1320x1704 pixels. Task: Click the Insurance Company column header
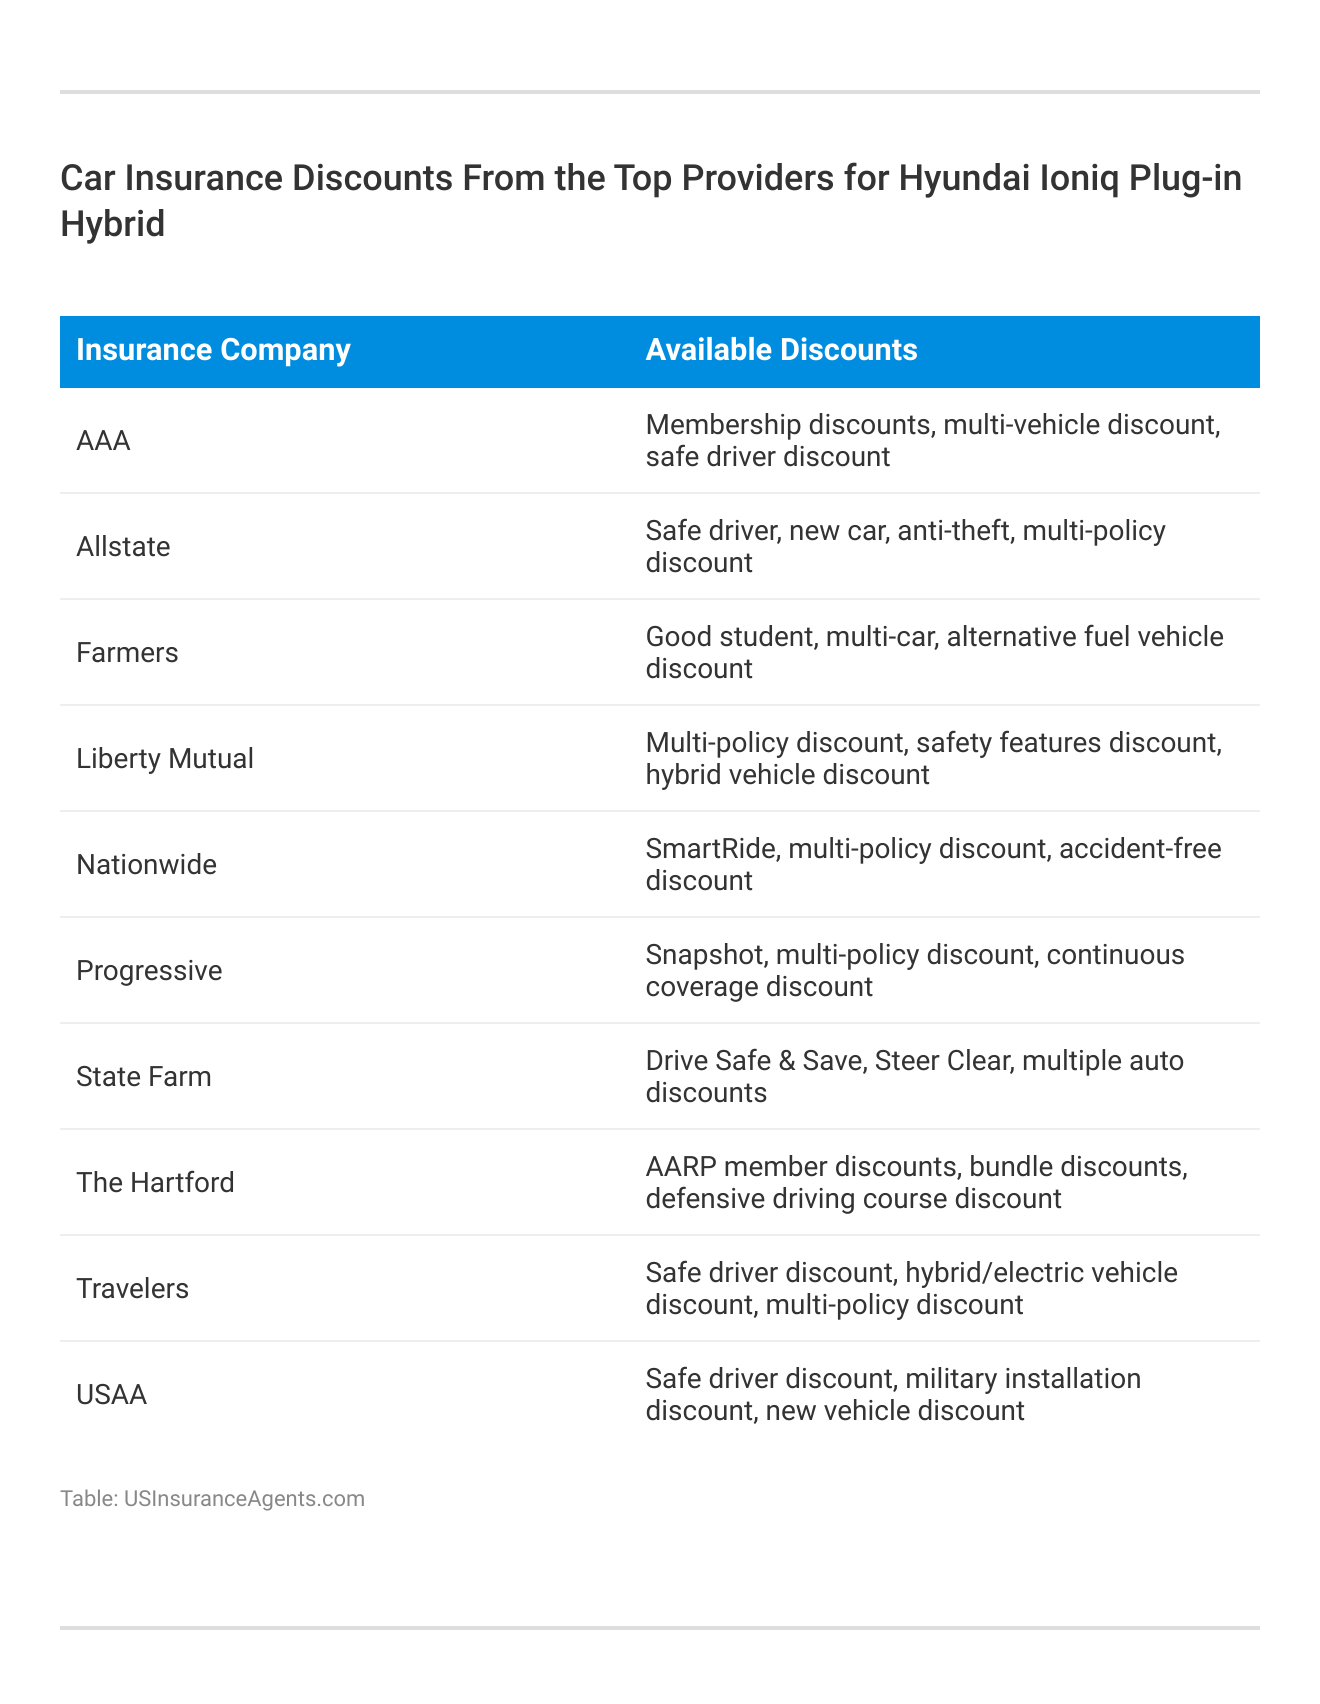click(x=213, y=350)
